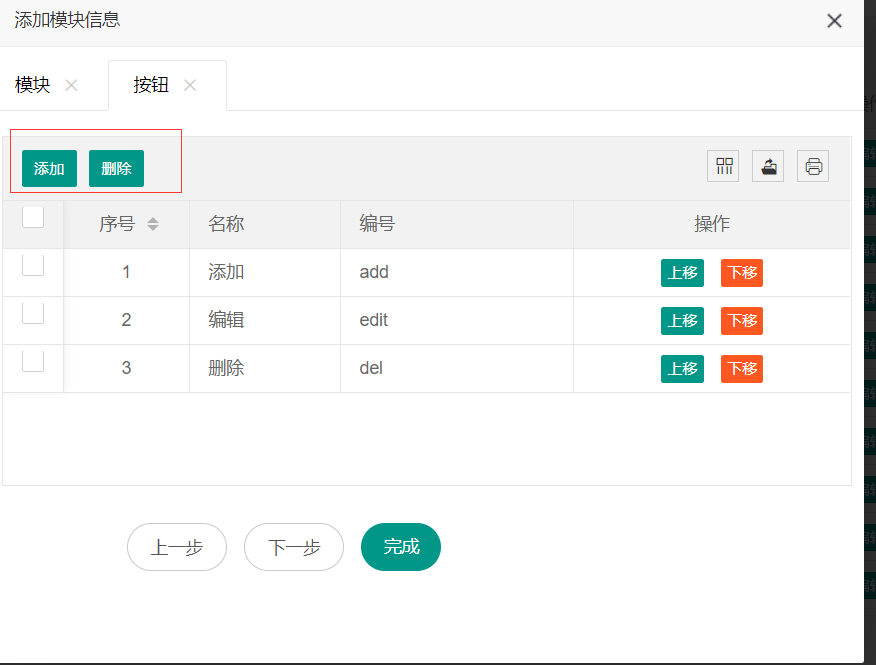The width and height of the screenshot is (876, 665).
Task: Move the add row down with 下移
Action: [742, 273]
